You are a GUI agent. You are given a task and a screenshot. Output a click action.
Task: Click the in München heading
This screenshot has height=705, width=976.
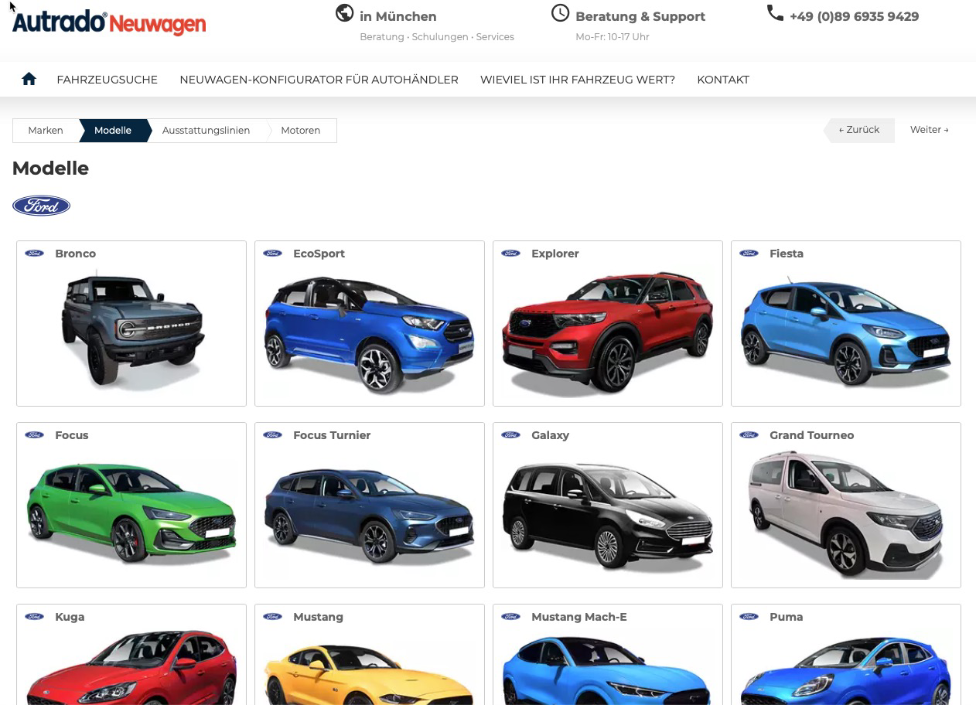point(398,17)
